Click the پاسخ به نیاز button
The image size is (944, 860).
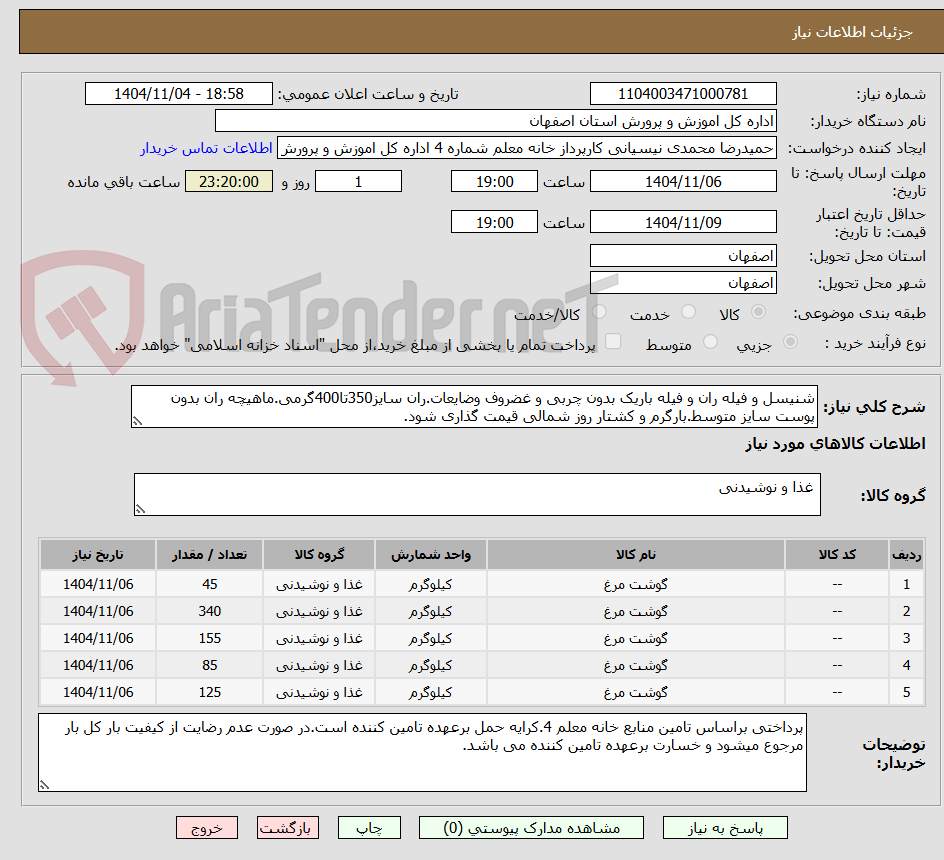coord(725,827)
